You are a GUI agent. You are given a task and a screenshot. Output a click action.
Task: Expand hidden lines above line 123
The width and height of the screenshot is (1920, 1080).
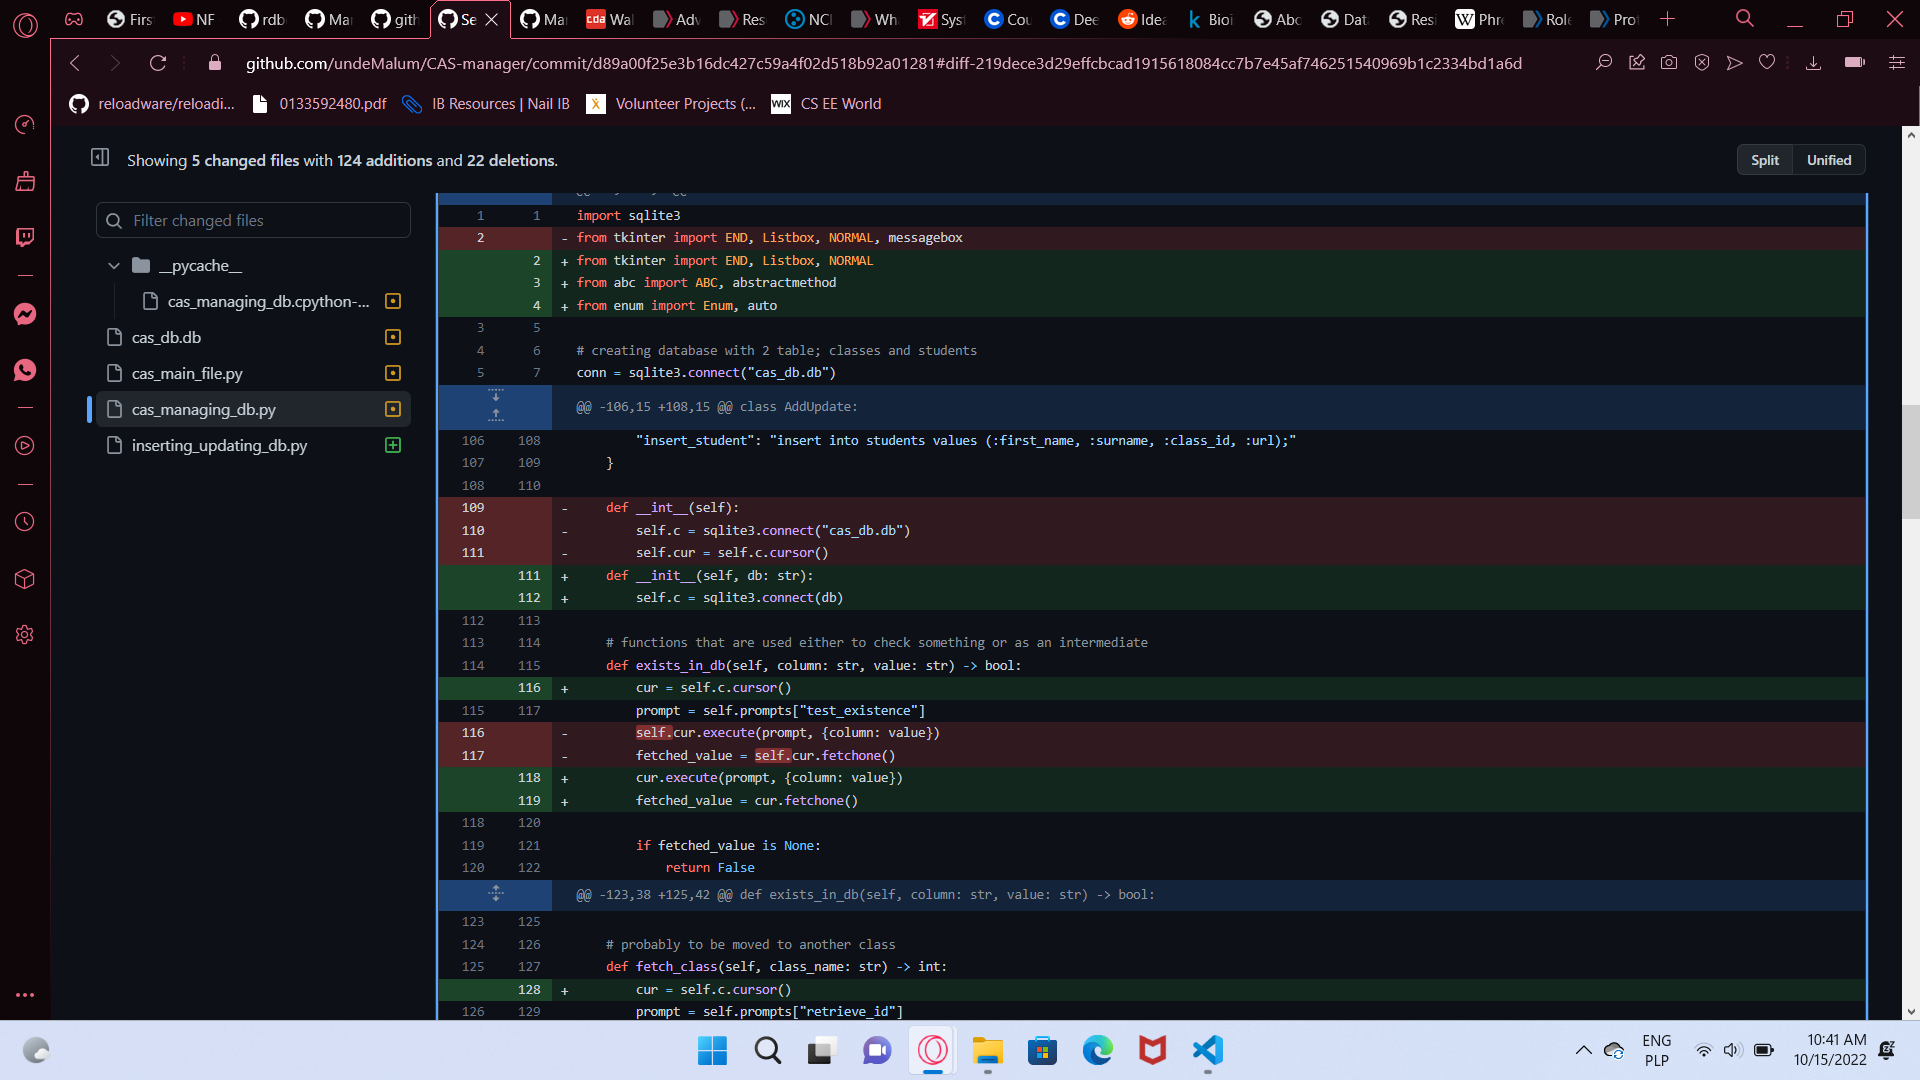click(495, 894)
